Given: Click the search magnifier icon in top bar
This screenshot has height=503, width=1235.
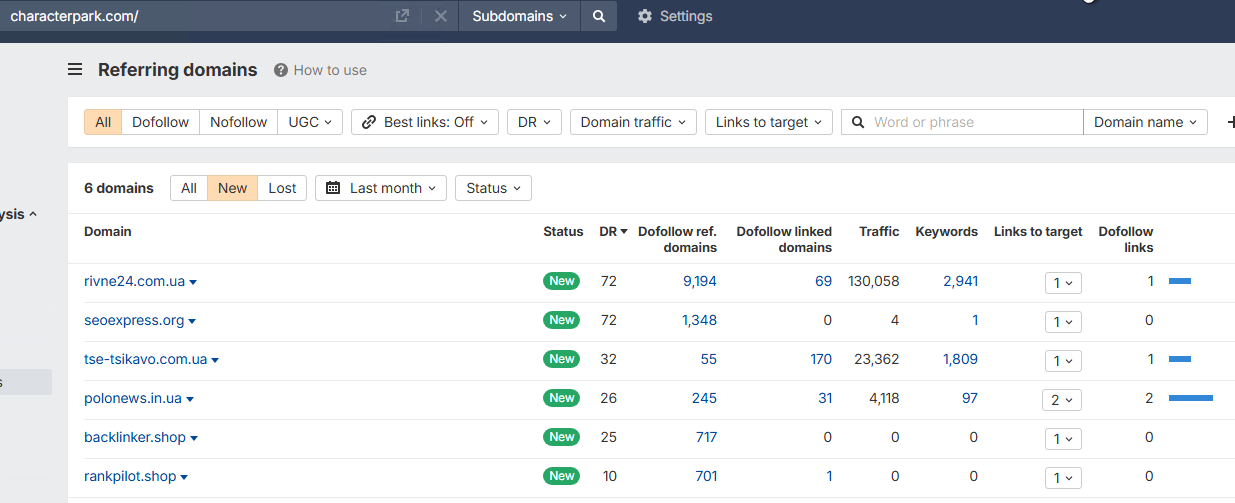Looking at the screenshot, I should tap(598, 16).
